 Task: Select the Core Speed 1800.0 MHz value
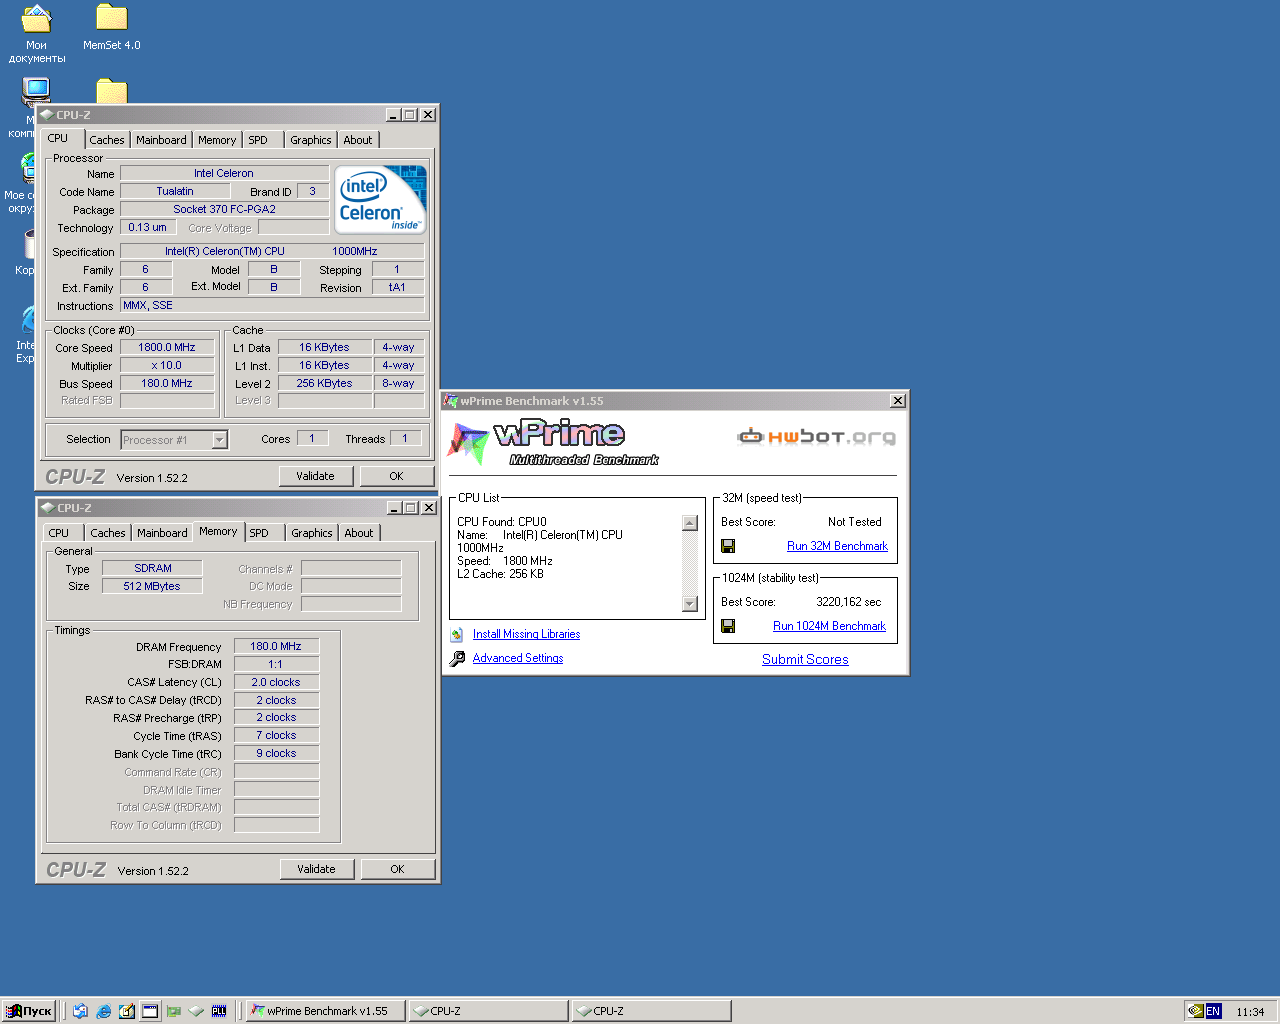click(x=167, y=347)
